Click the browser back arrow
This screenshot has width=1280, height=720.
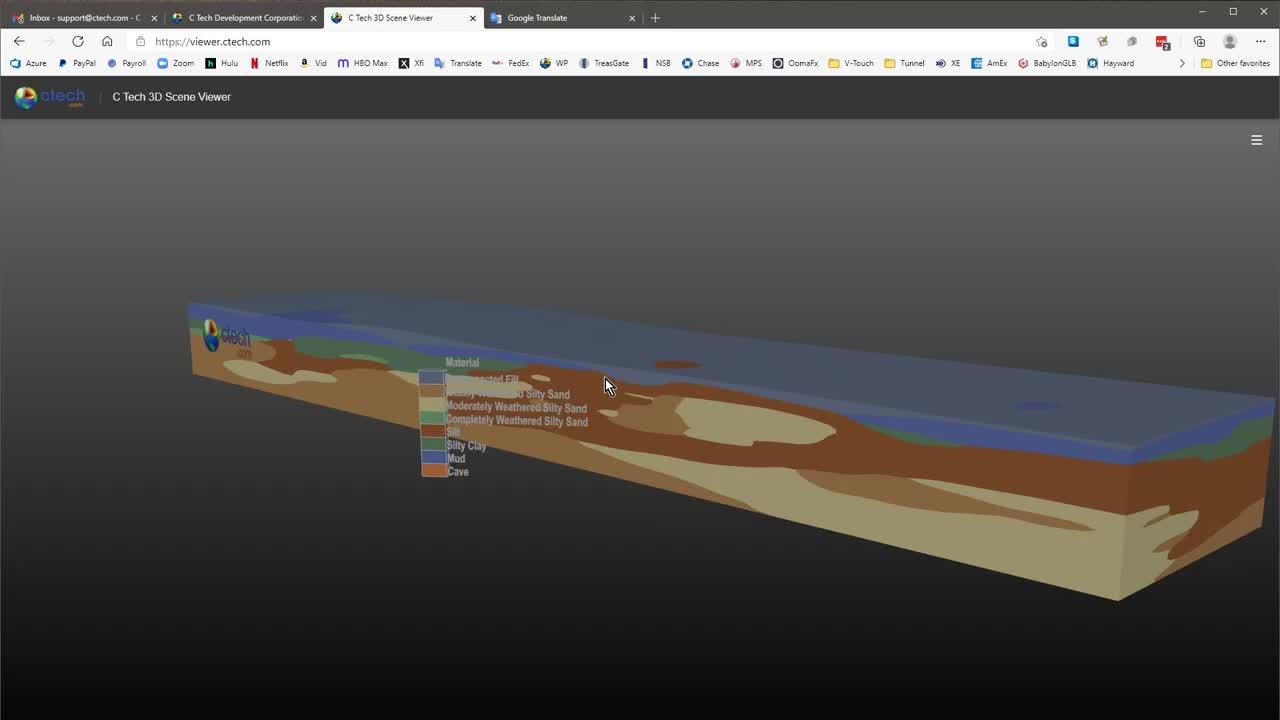(19, 42)
